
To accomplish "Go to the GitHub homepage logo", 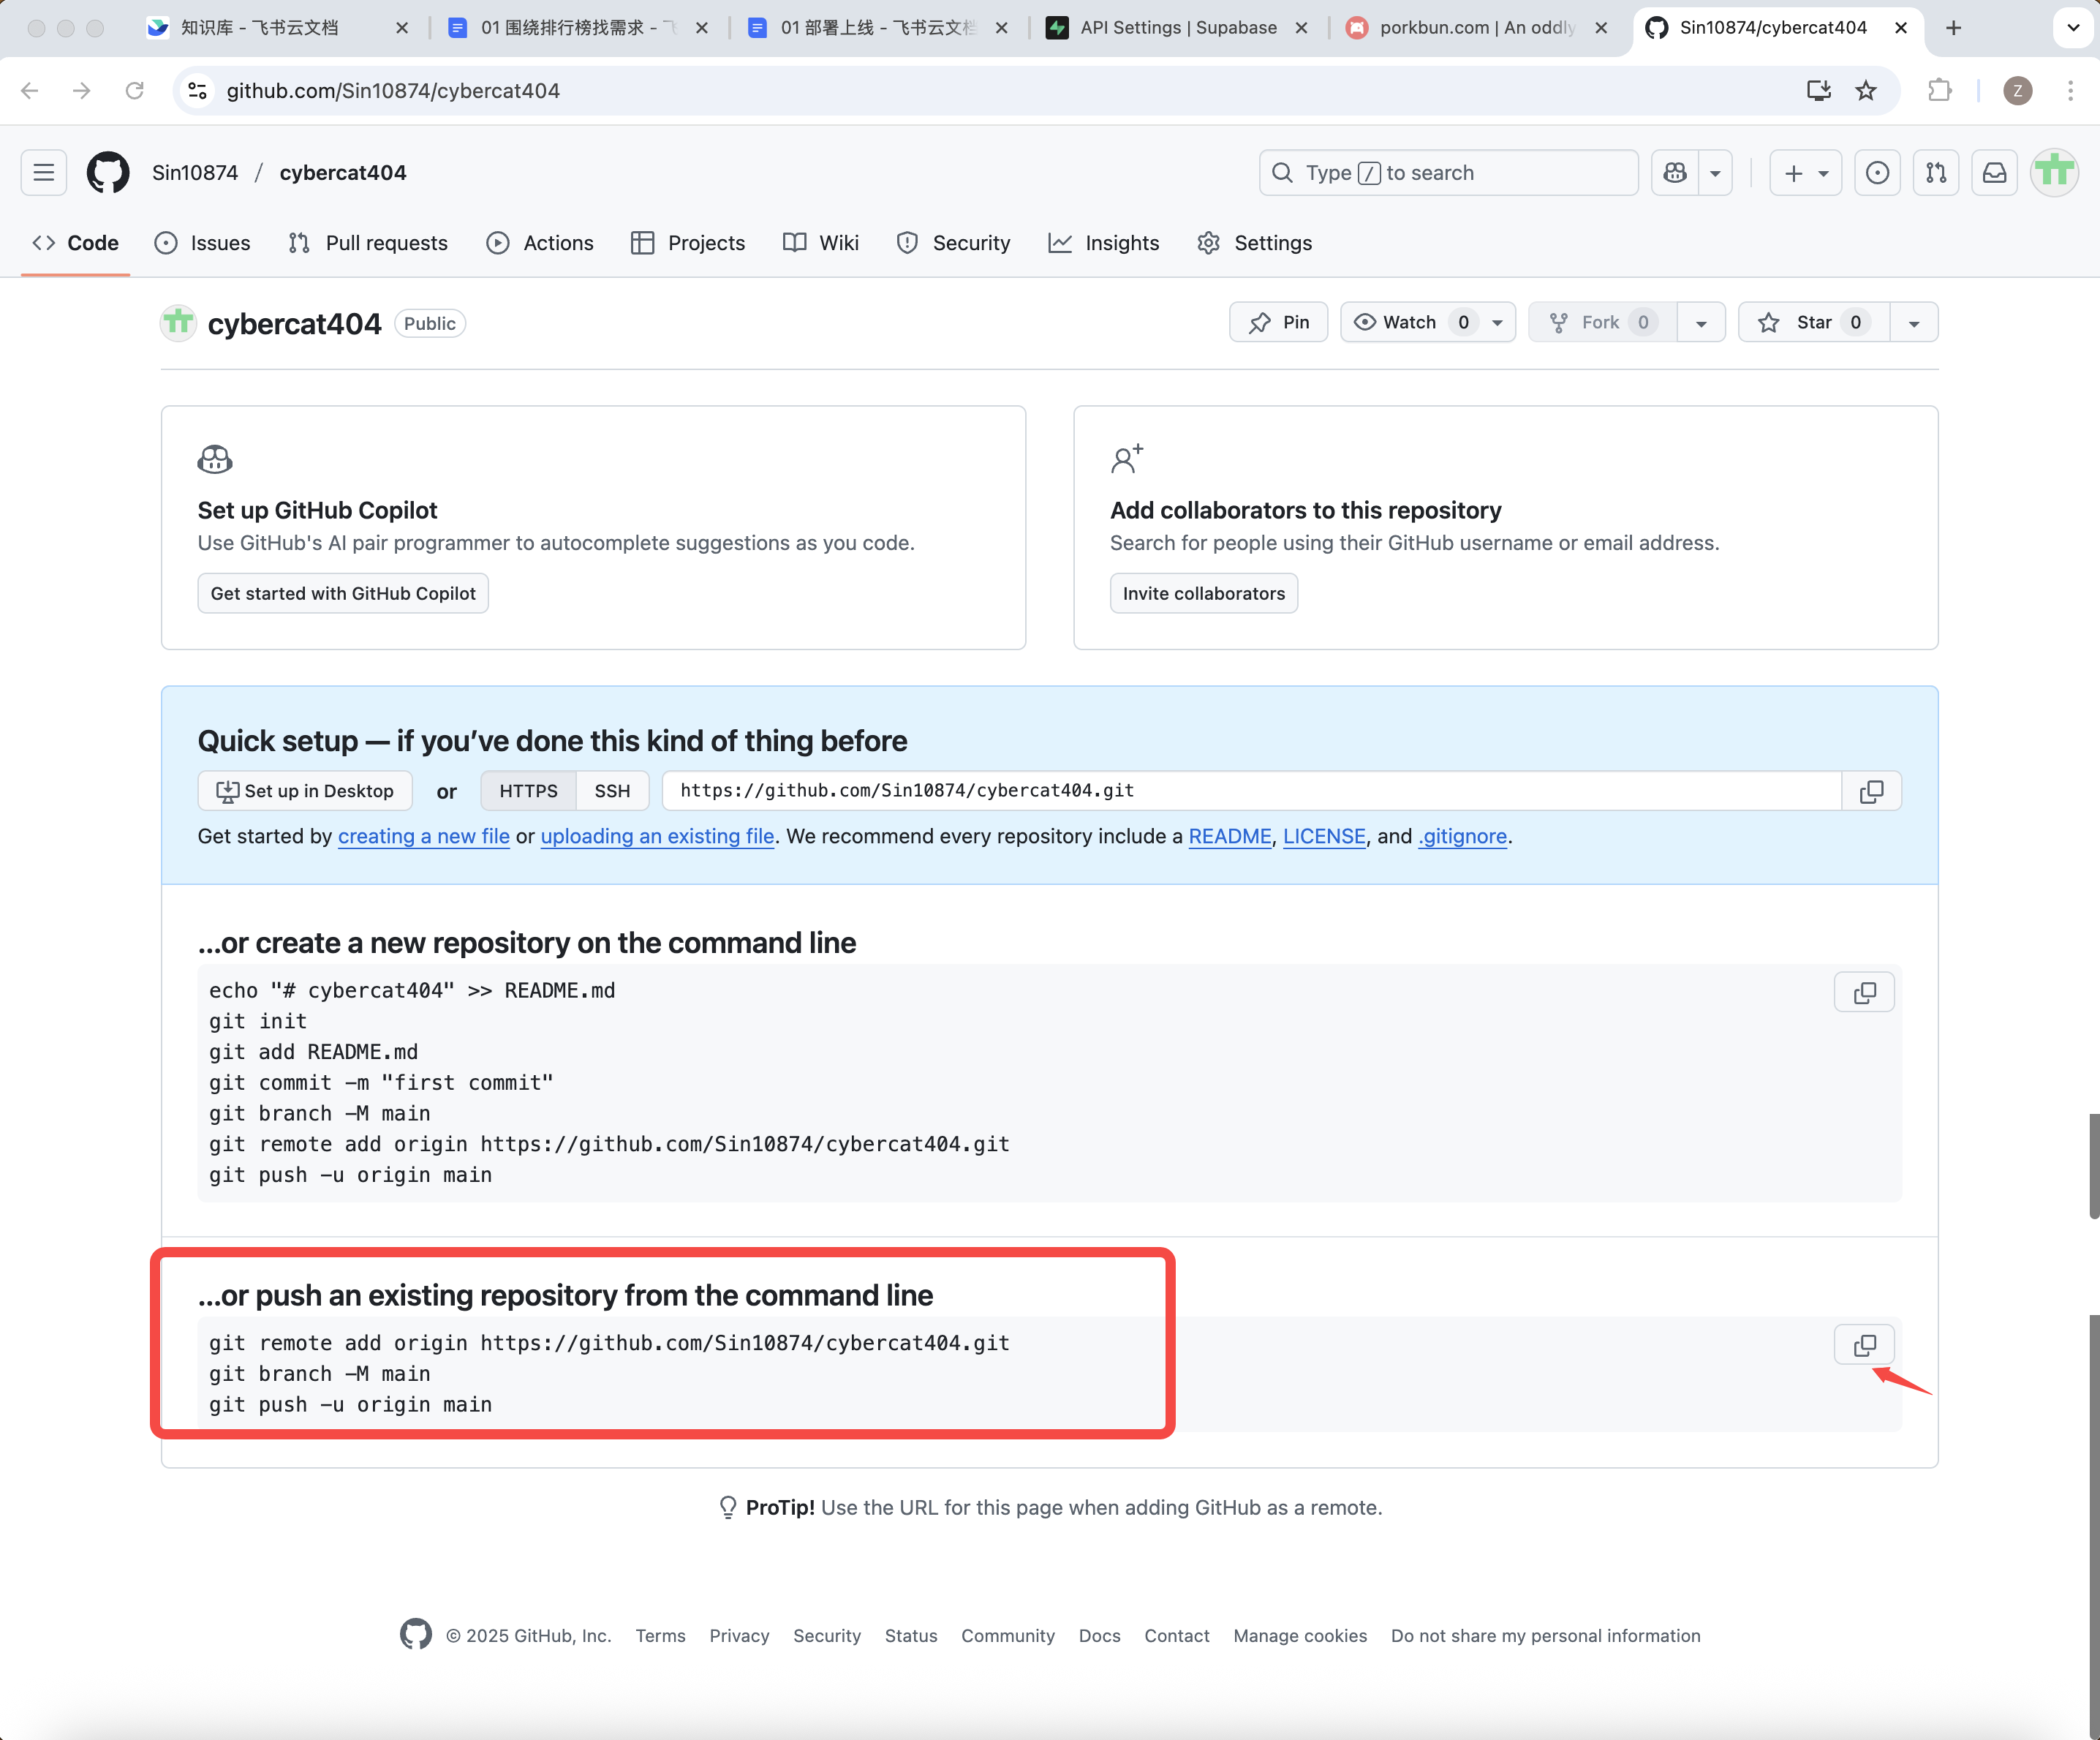I will click(x=108, y=173).
